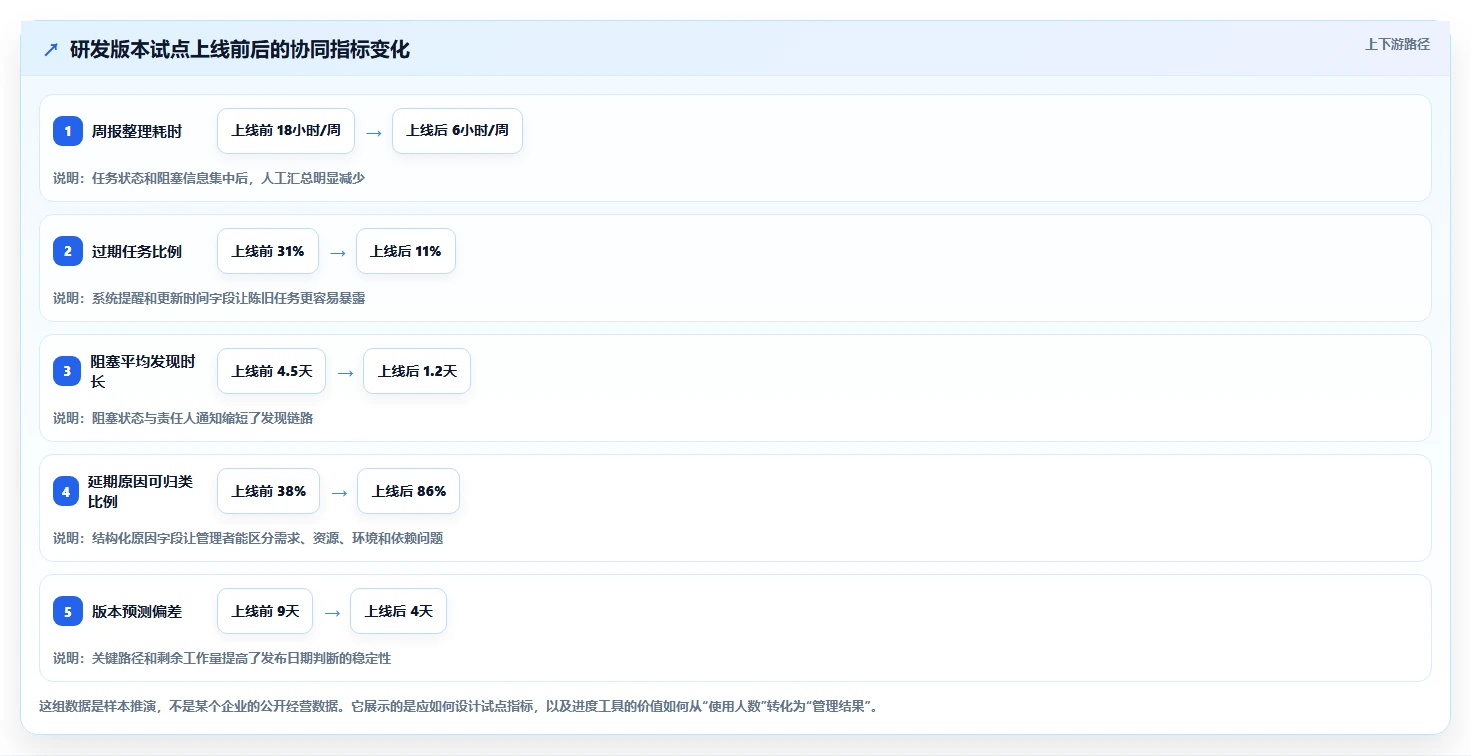This screenshot has height=756, width=1471.
Task: Select the 上线前 18小时/周 chip
Action: tap(286, 131)
